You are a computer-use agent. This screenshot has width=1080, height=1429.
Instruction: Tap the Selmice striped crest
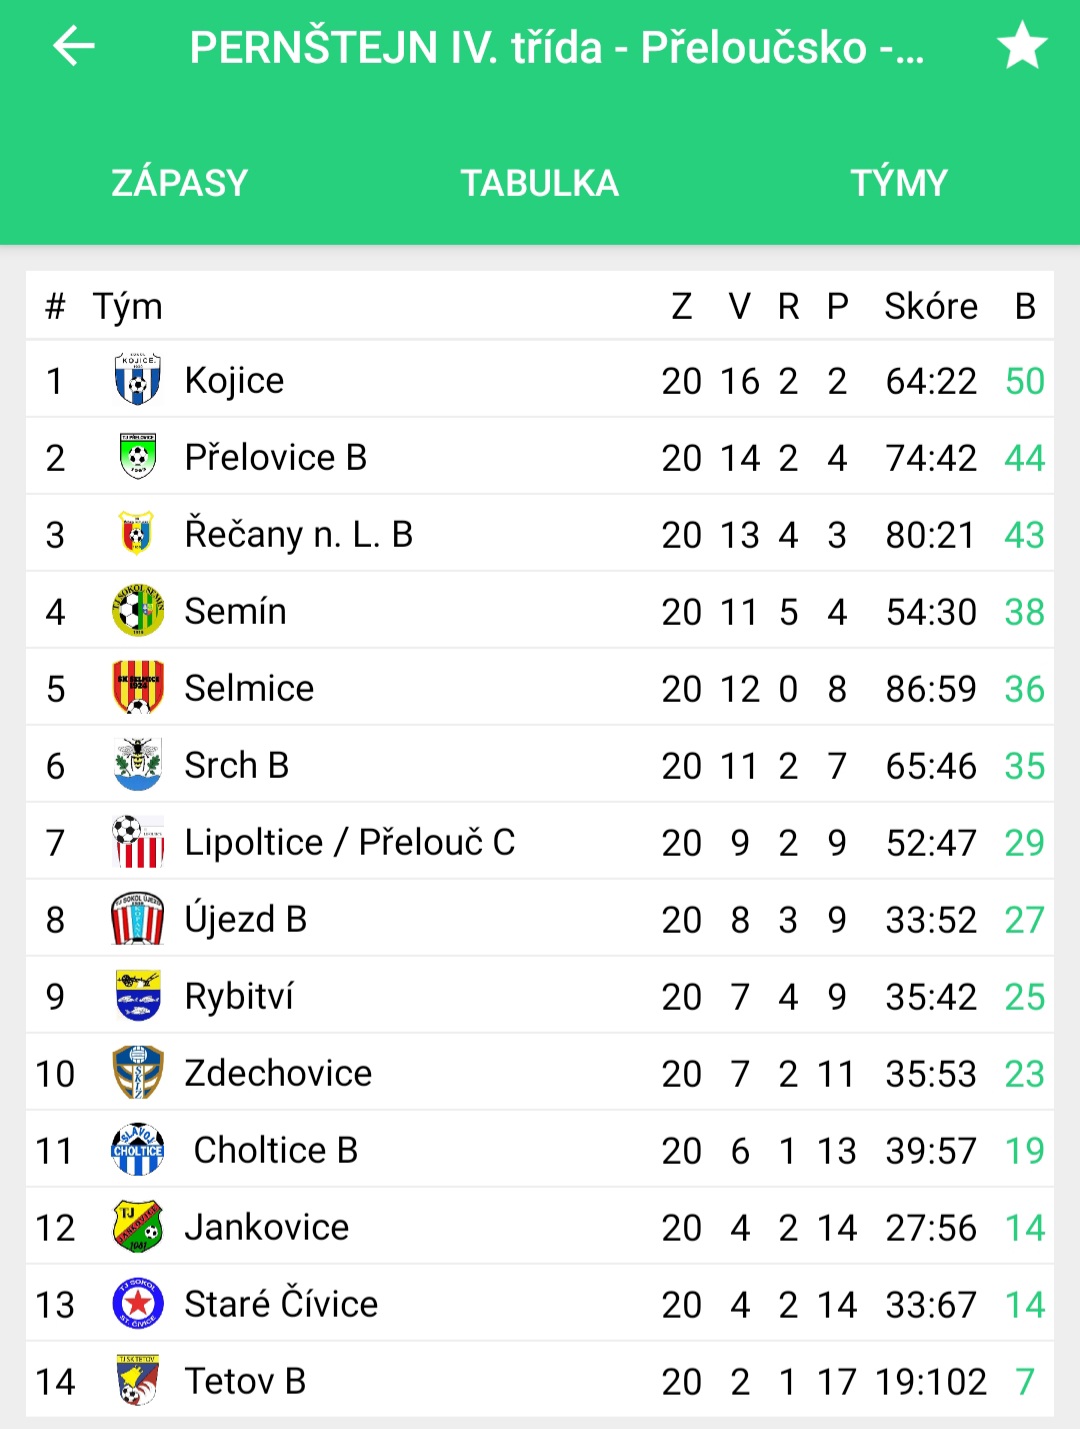138,687
